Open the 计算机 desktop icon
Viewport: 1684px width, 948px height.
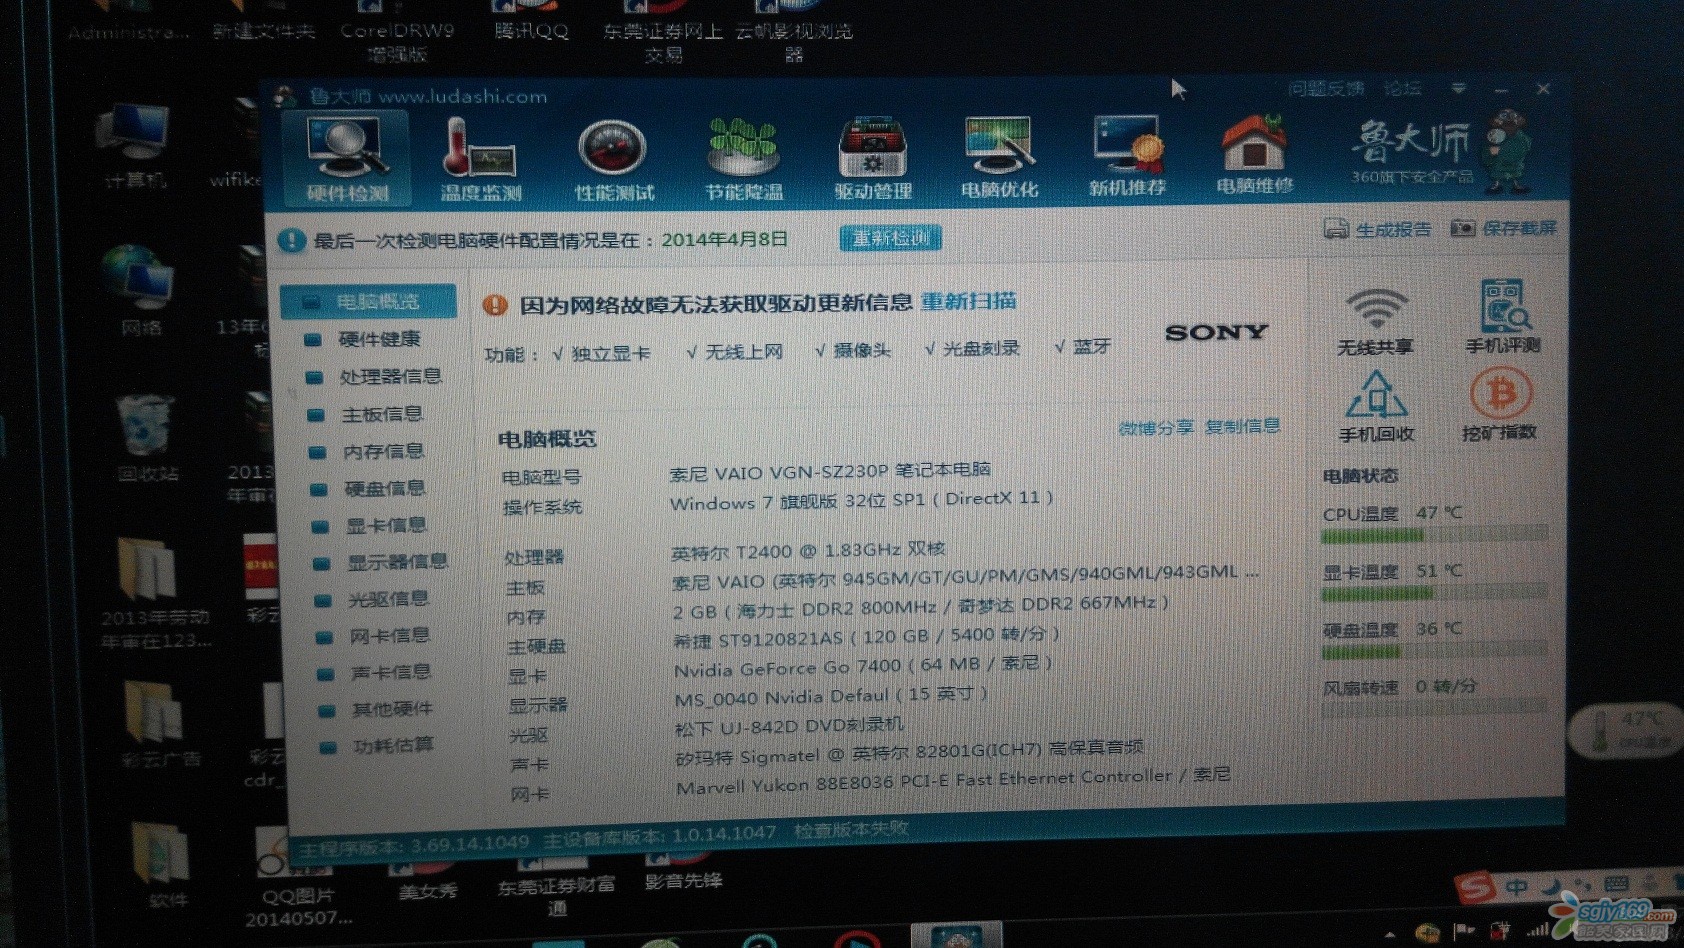coord(136,145)
